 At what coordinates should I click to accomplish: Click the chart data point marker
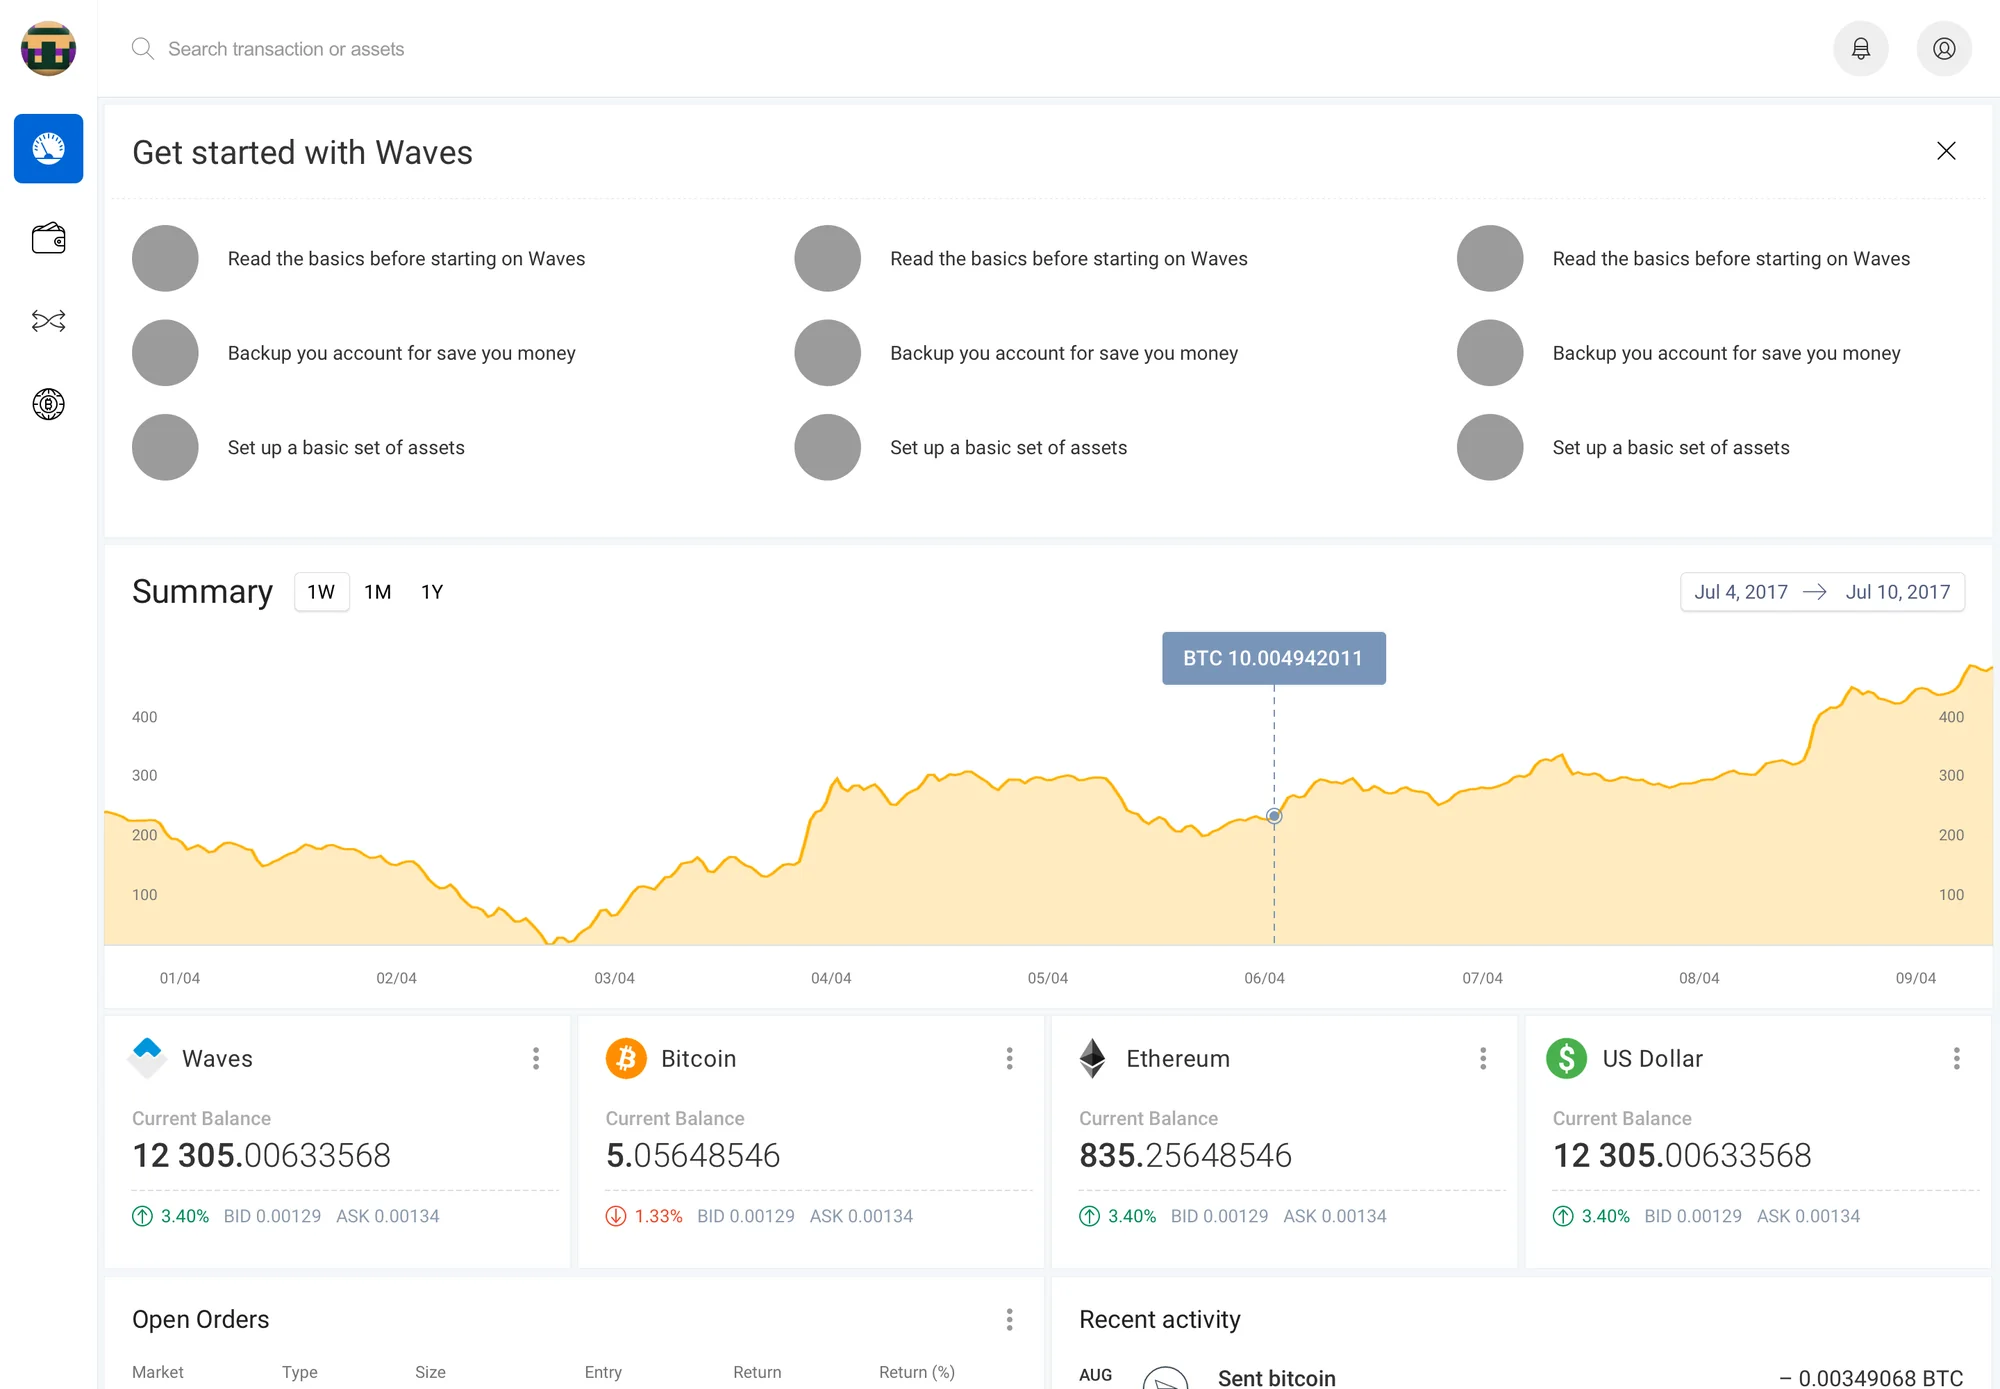tap(1274, 816)
